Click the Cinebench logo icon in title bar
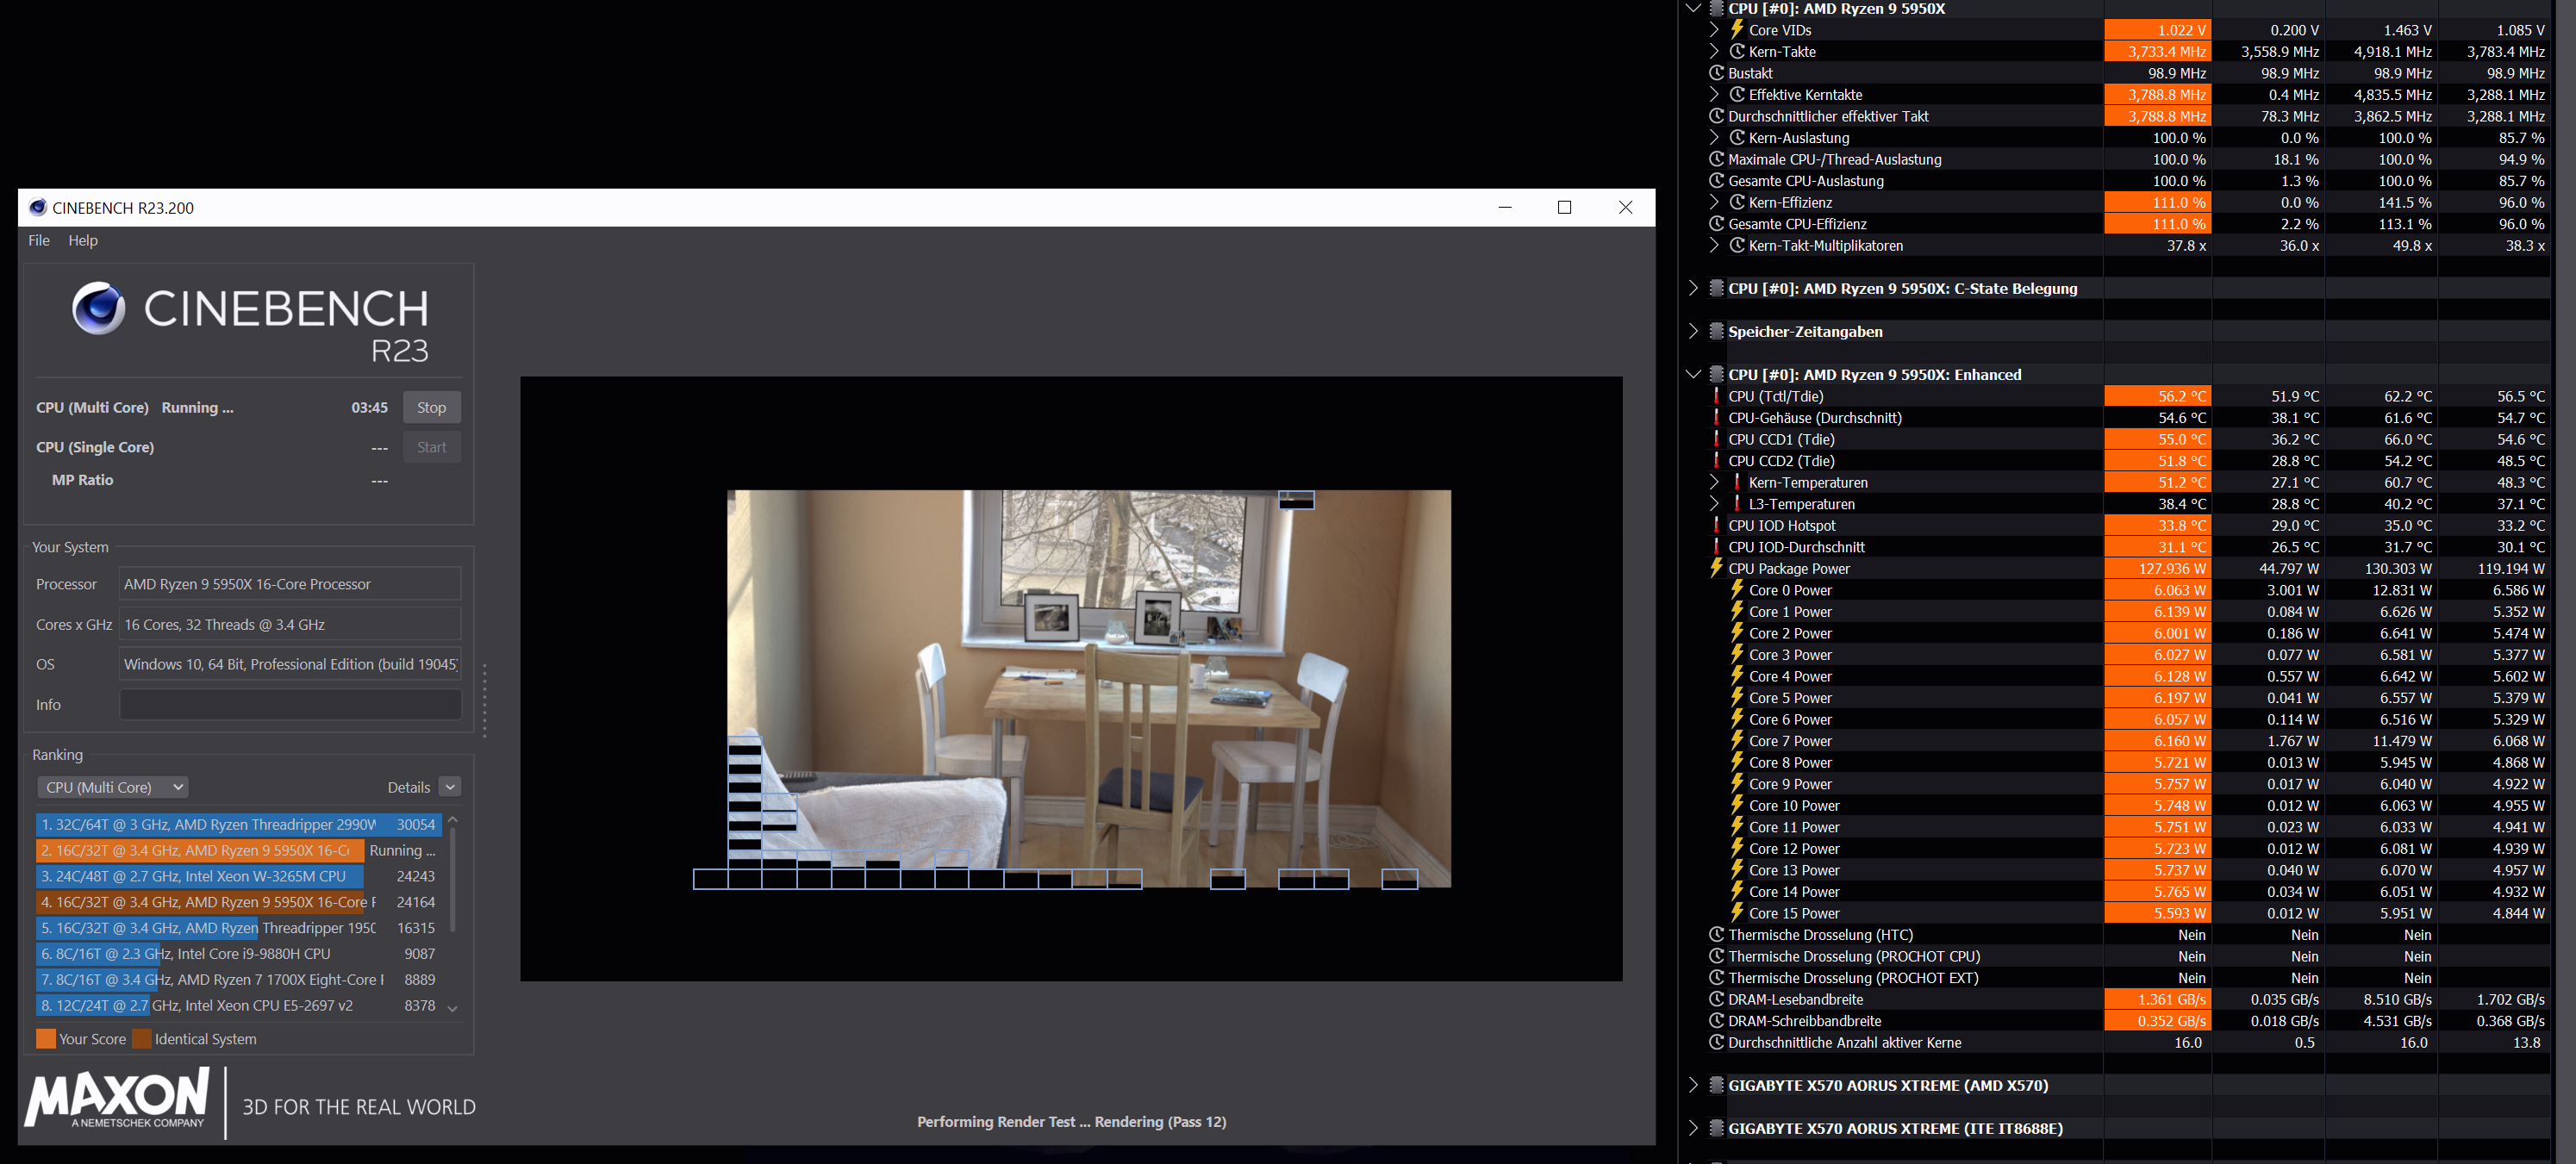The image size is (2576, 1164). coord(38,207)
